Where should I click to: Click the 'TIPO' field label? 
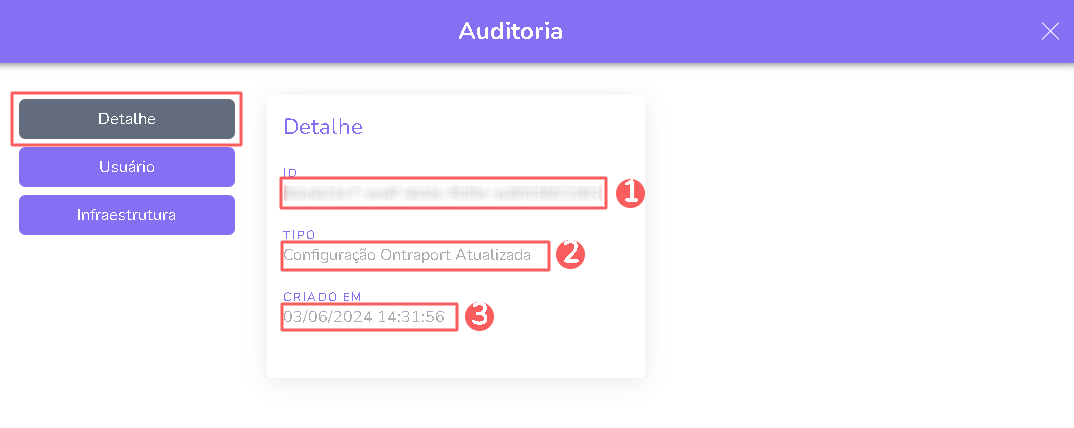pos(297,235)
